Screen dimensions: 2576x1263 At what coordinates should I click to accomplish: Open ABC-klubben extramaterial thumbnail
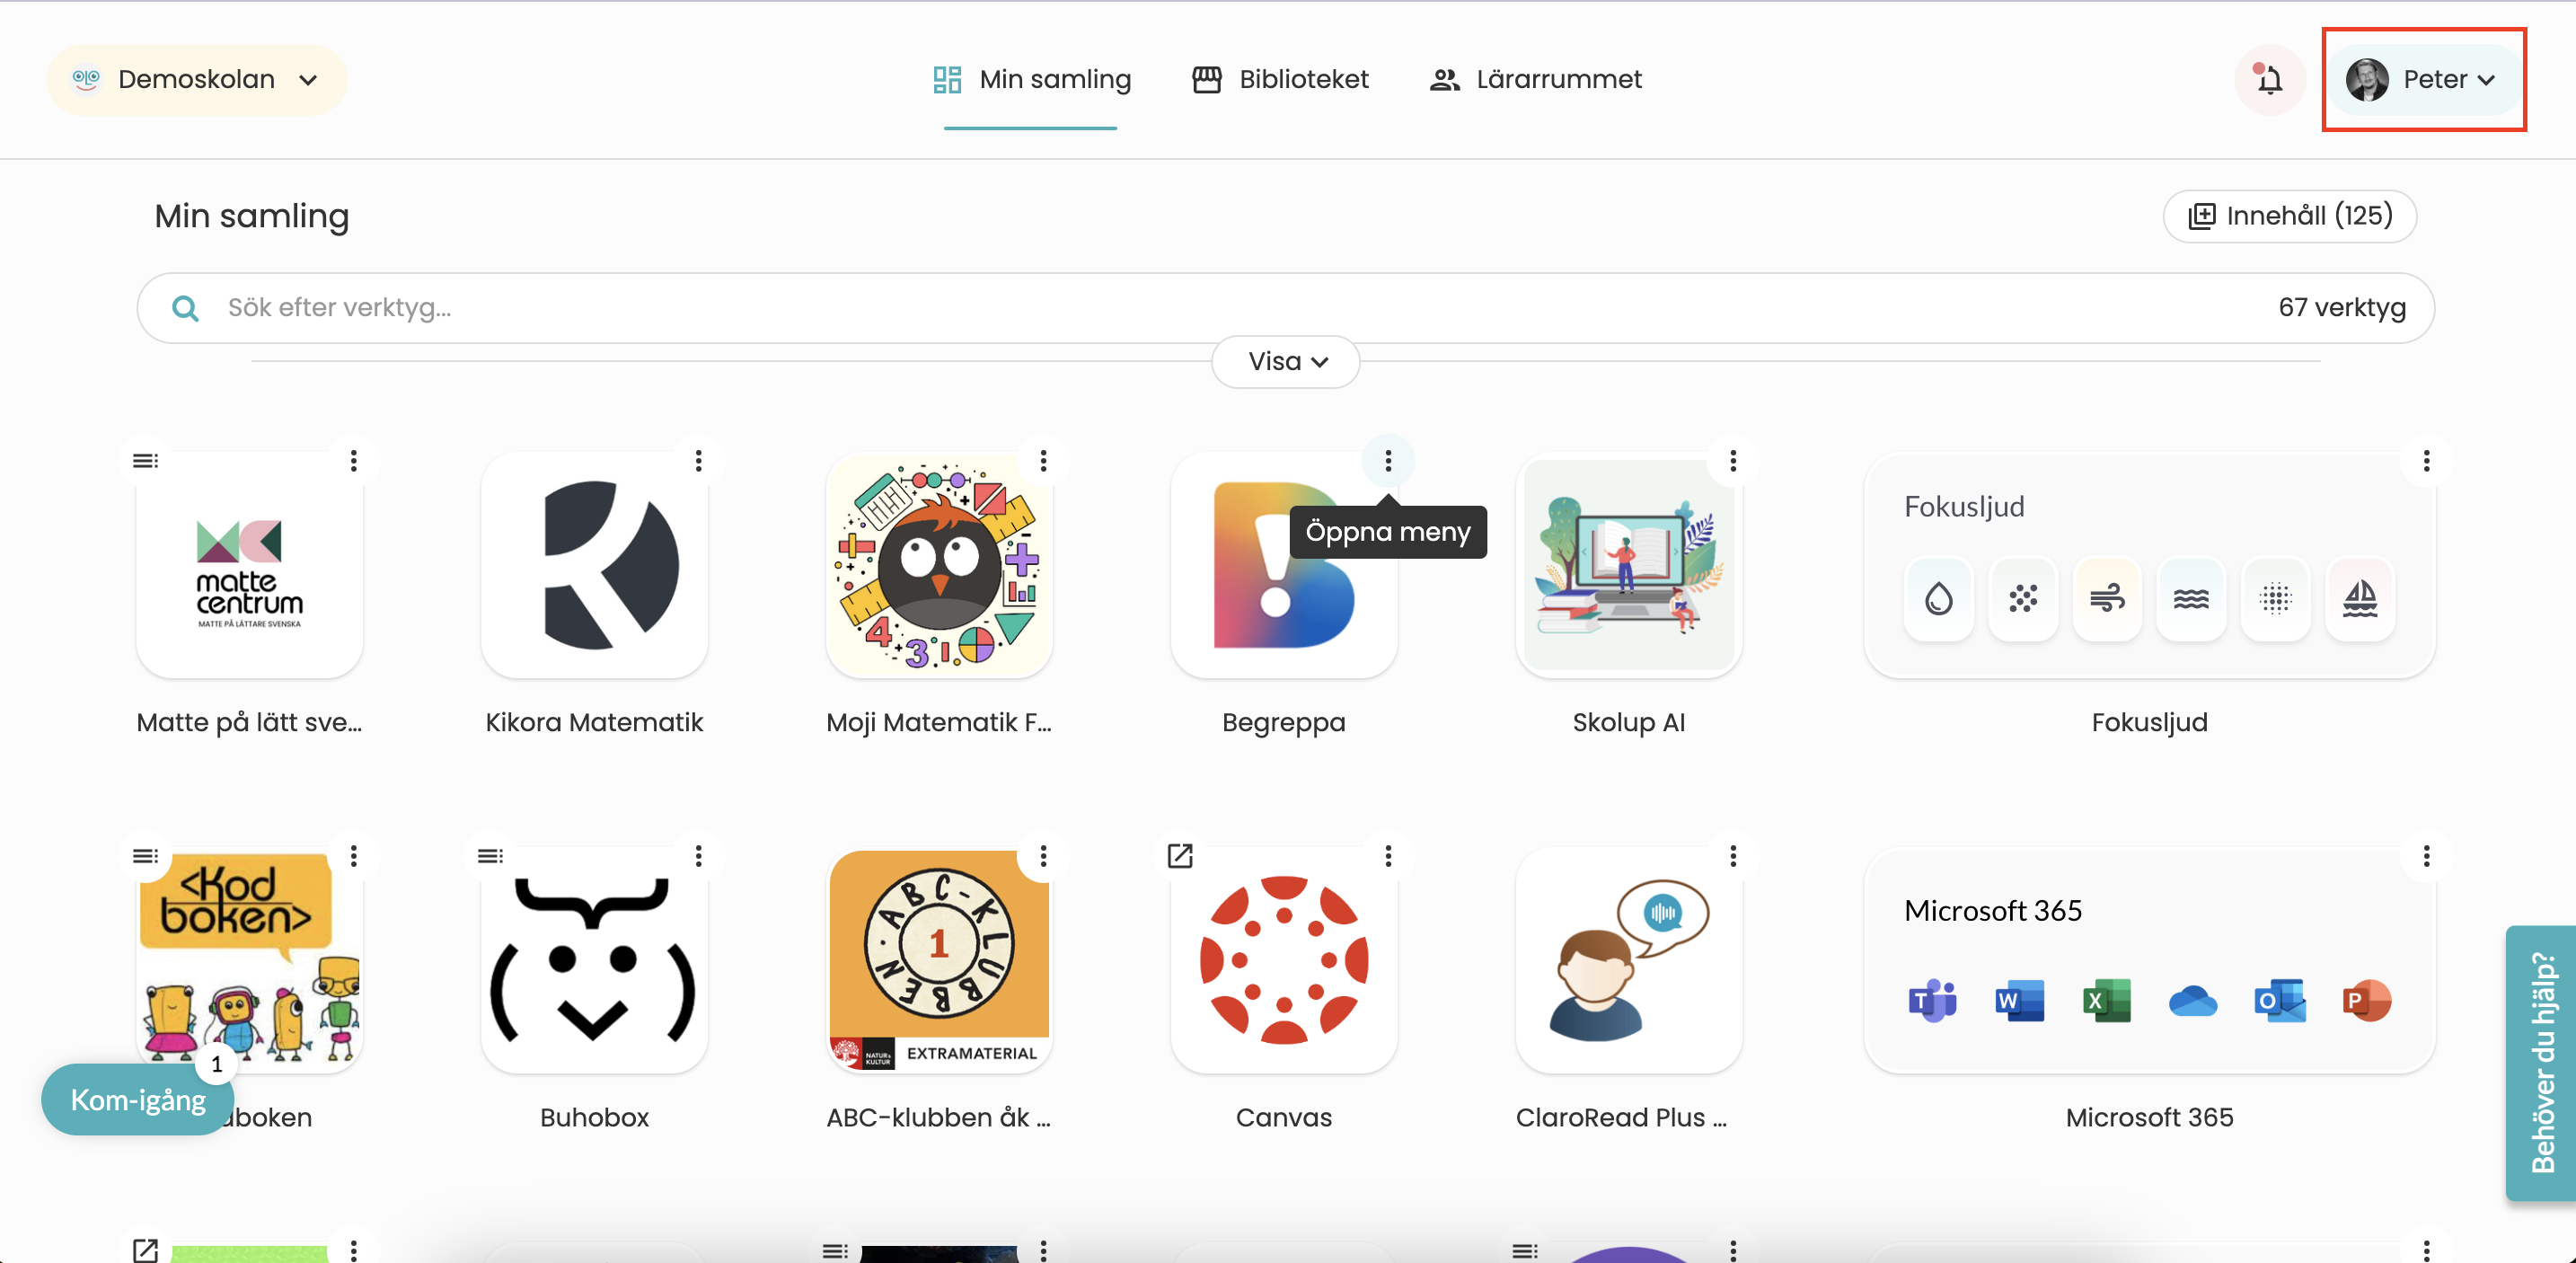coord(939,960)
